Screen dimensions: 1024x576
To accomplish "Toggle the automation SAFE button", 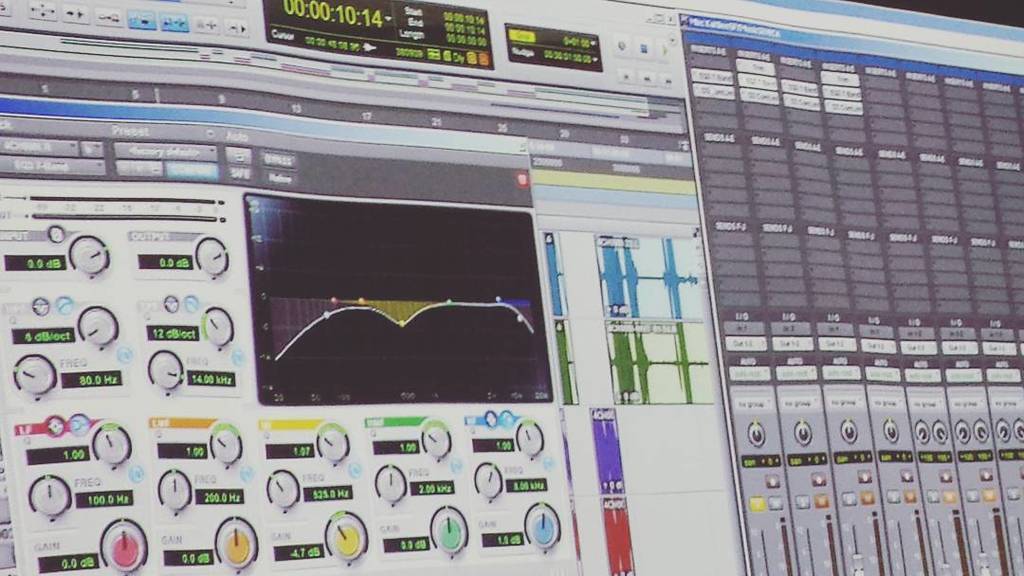I will click(240, 174).
